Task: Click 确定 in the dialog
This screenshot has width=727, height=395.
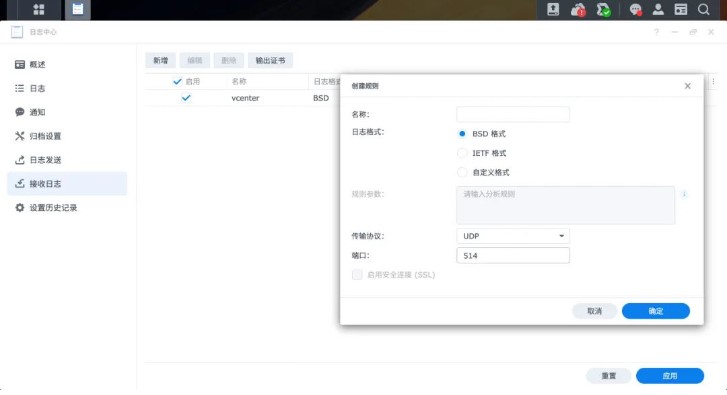Action: tap(656, 311)
